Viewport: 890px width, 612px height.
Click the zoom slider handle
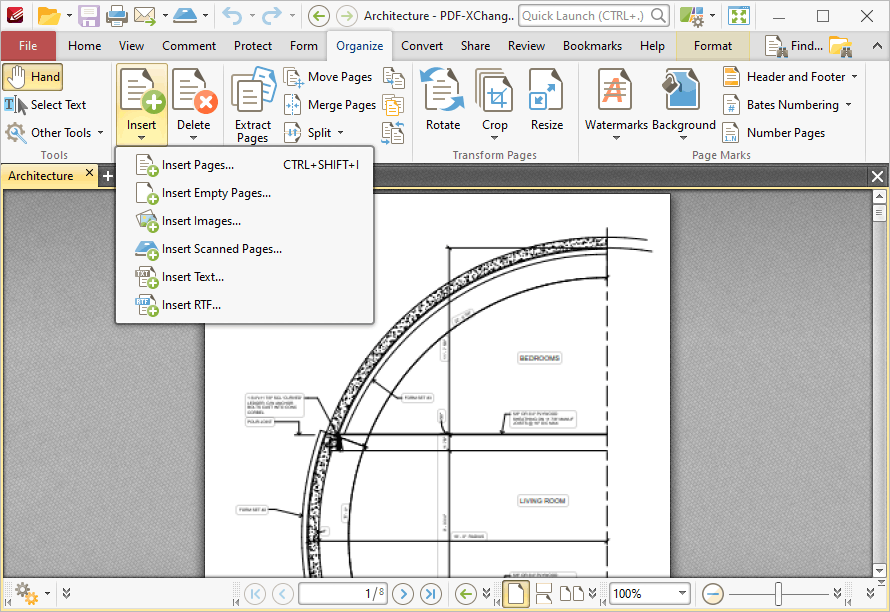pyautogui.click(x=778, y=594)
